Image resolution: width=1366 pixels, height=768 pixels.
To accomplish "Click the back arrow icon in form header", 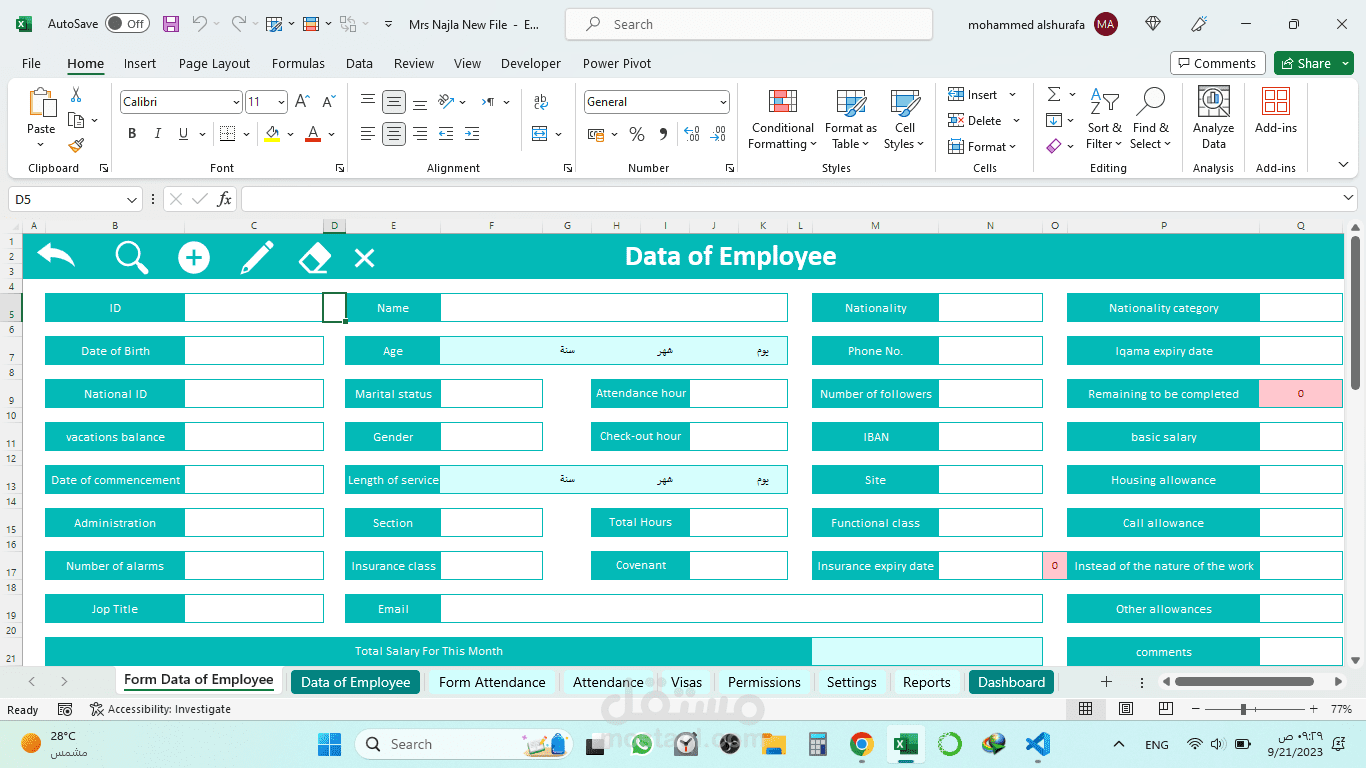I will pos(56,256).
